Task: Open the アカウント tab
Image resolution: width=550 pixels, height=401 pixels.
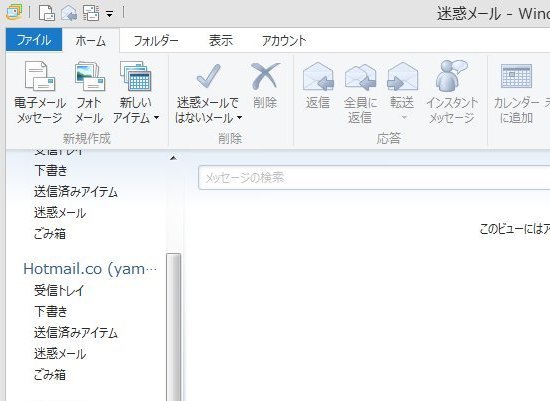Action: [284, 41]
